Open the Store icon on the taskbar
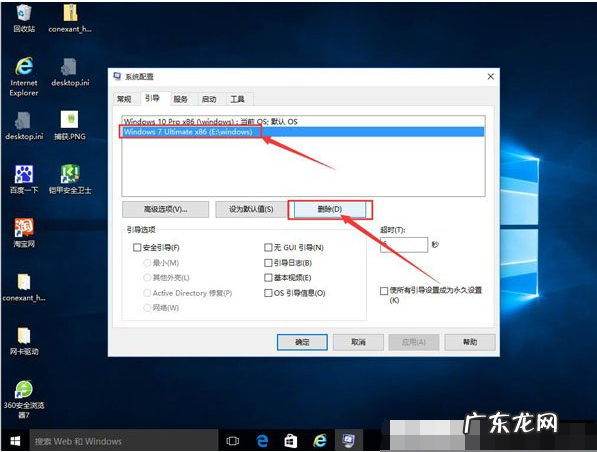 [x=291, y=441]
